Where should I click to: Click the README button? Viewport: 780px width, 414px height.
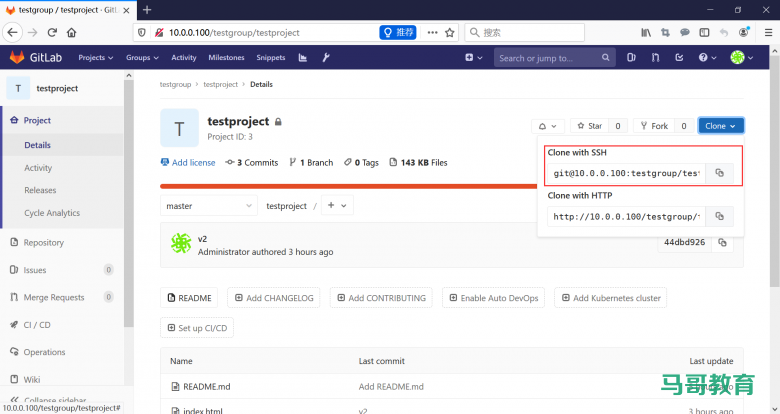coord(189,298)
